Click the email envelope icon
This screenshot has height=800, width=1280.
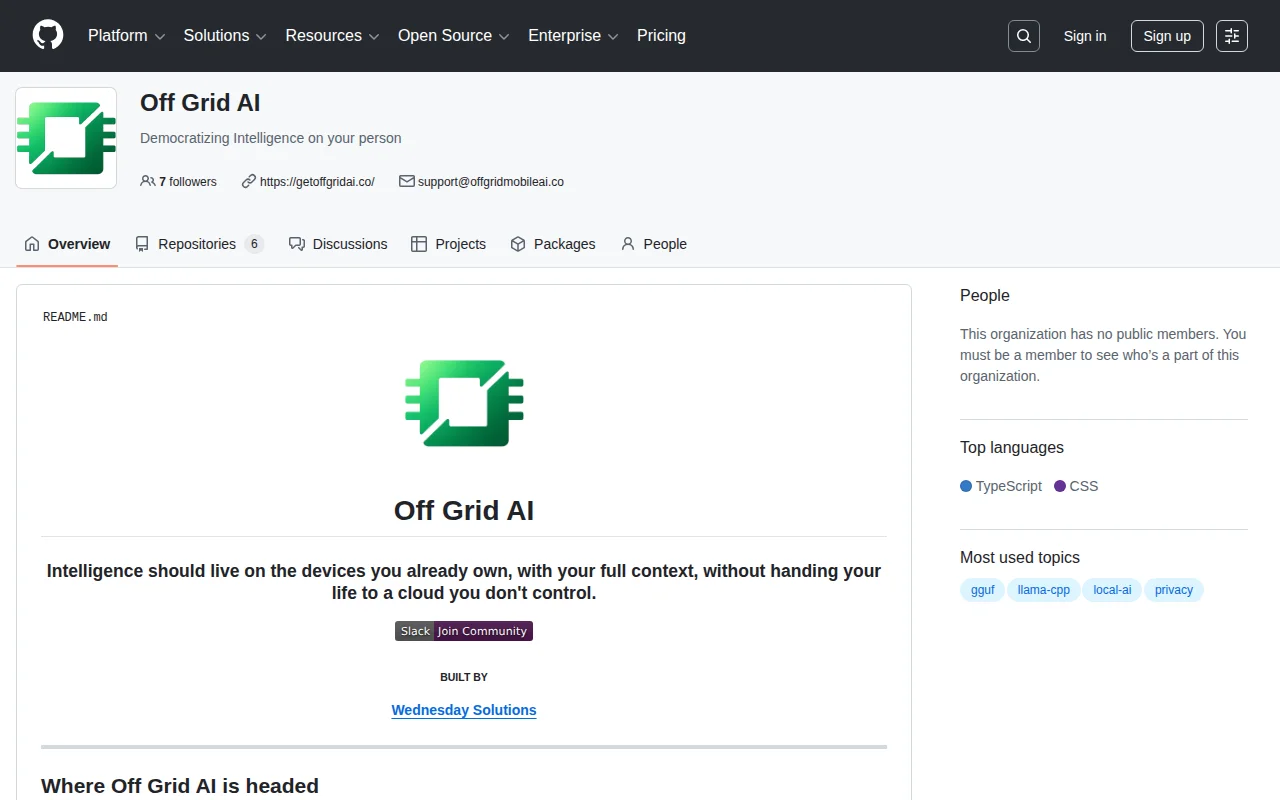tap(407, 182)
